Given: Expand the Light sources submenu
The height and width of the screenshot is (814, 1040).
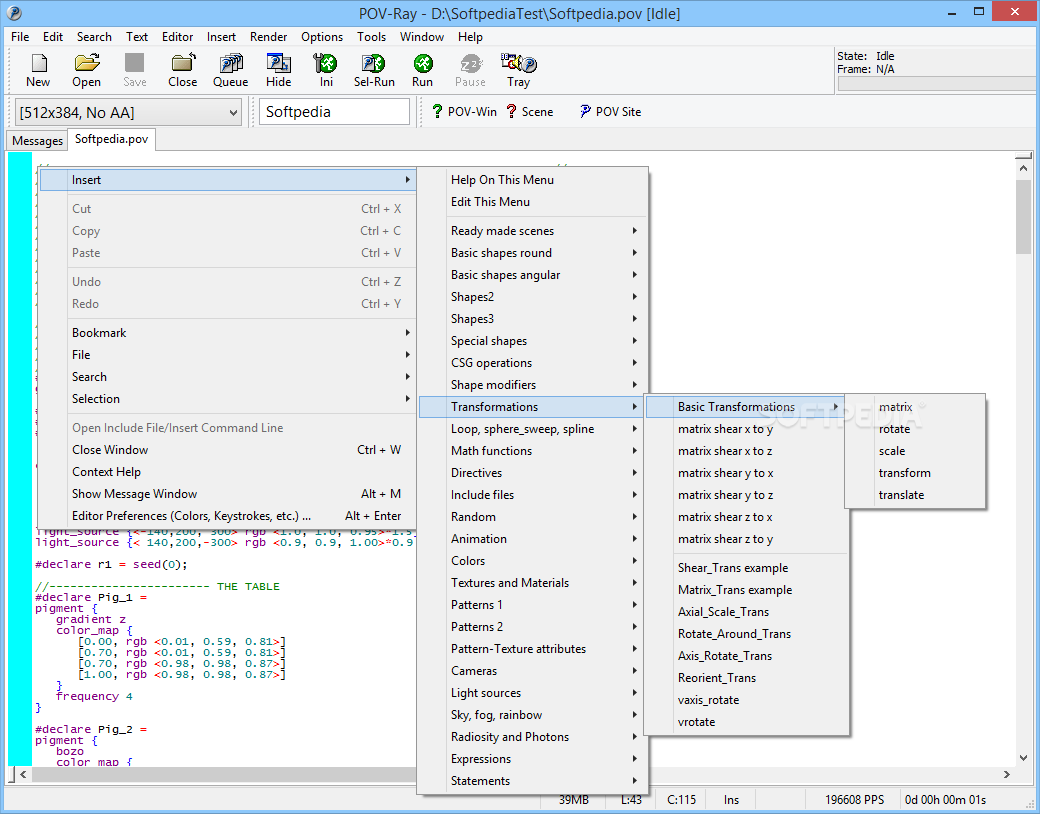Looking at the screenshot, I should coord(533,693).
